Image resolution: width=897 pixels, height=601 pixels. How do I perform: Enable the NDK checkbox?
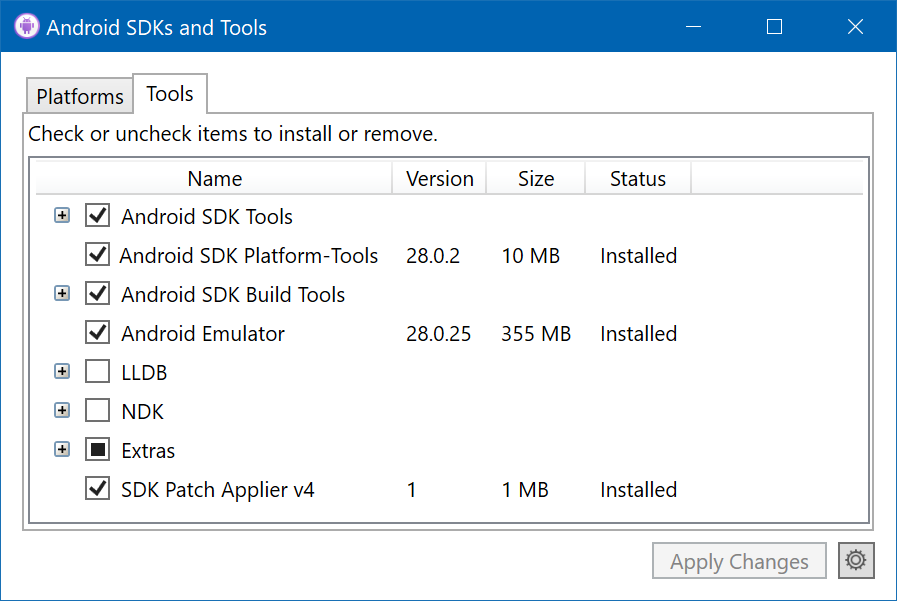click(97, 411)
